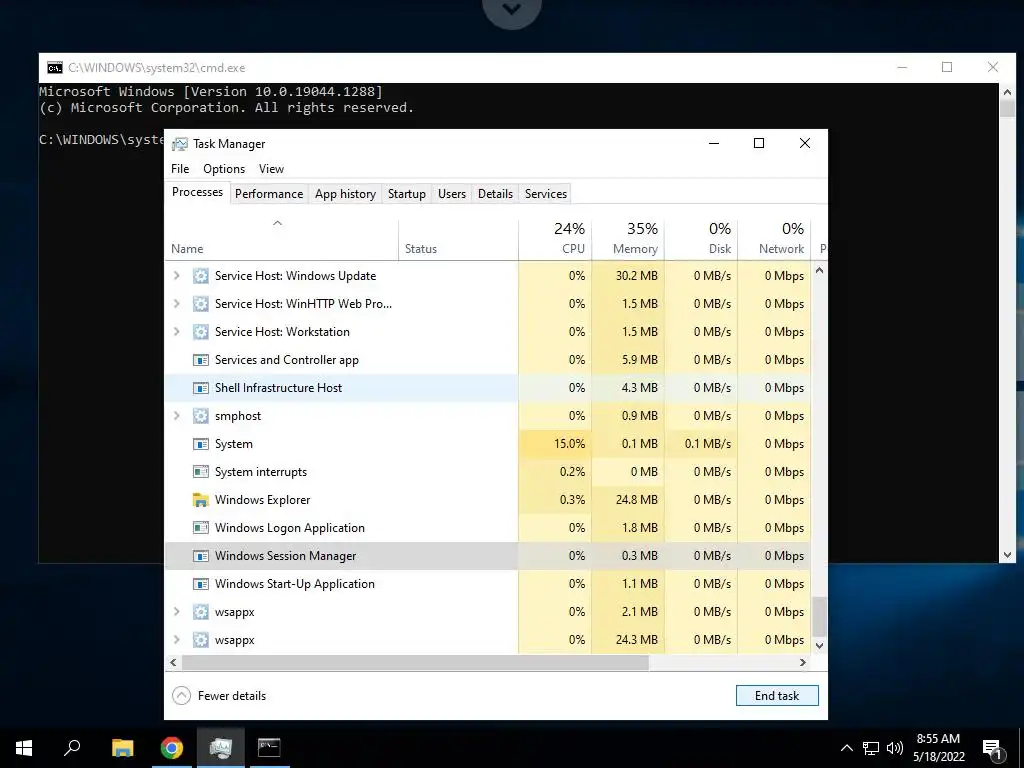Expand the smphost process group

(x=176, y=416)
